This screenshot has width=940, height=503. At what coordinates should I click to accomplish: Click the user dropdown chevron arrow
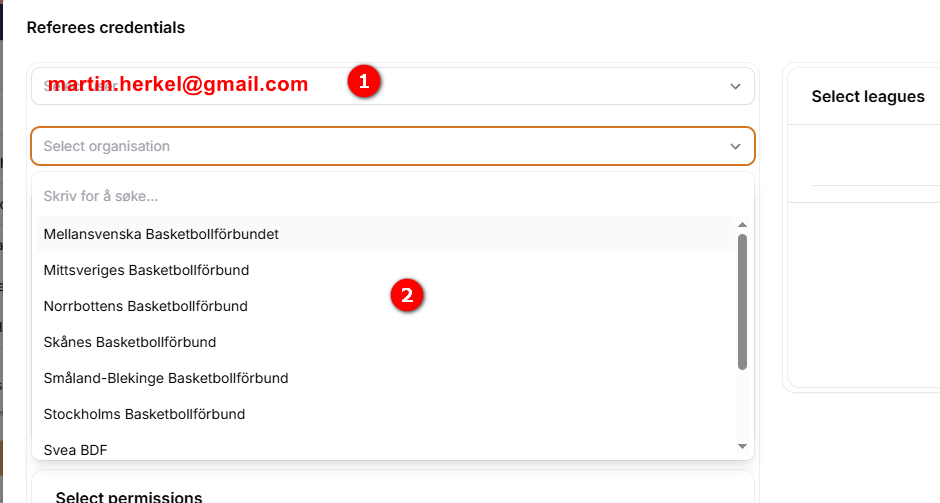[736, 86]
